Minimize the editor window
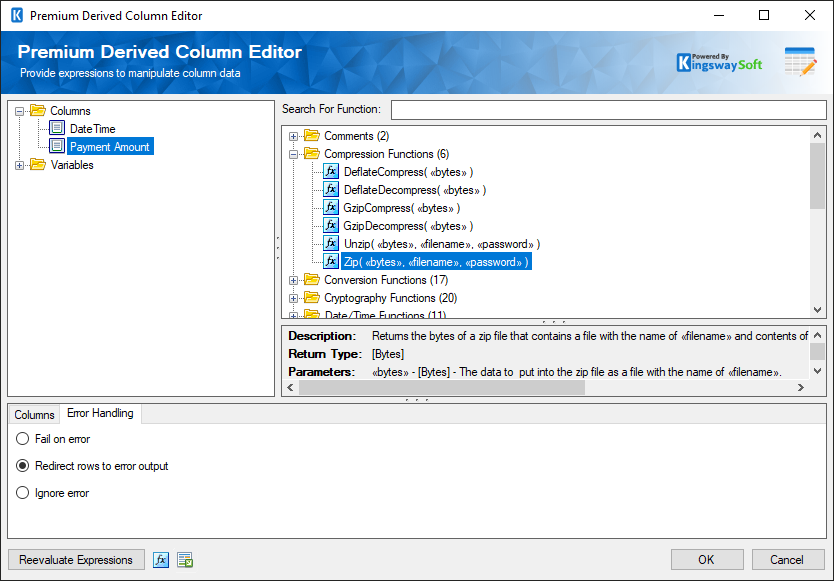The image size is (834, 581). tap(719, 15)
